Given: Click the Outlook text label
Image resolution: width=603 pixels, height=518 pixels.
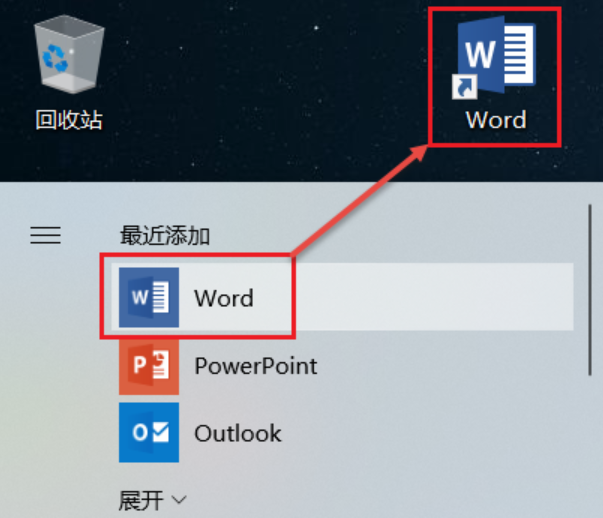Looking at the screenshot, I should (x=238, y=433).
